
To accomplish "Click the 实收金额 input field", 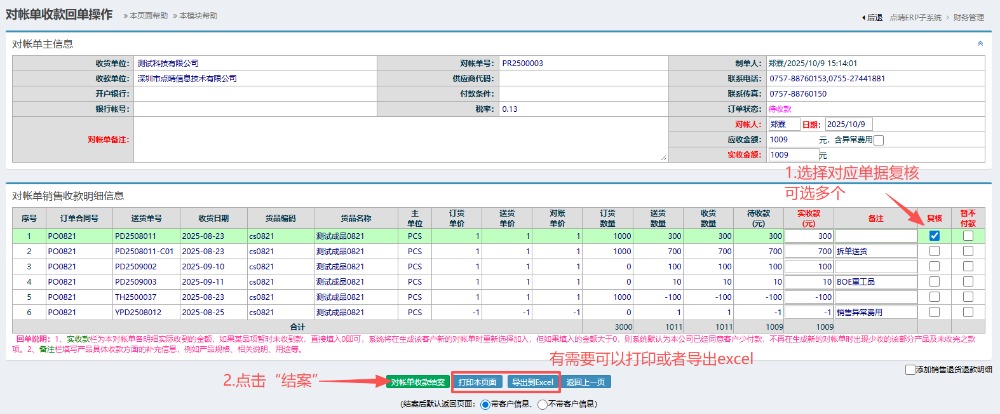I will 792,155.
